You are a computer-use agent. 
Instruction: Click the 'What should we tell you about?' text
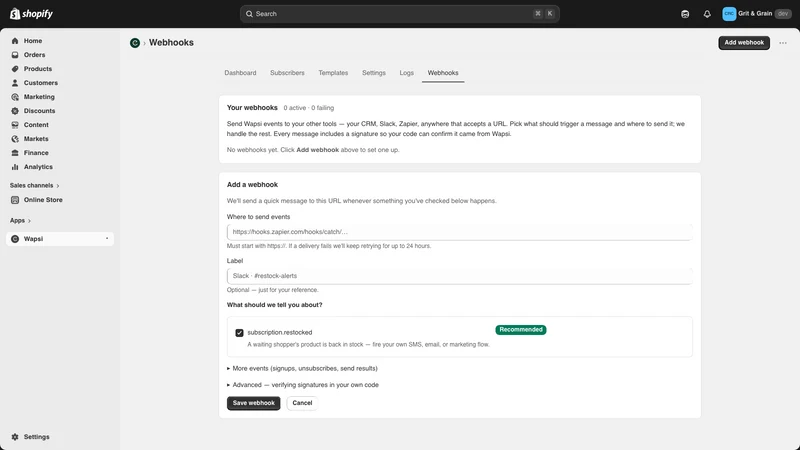[274, 305]
